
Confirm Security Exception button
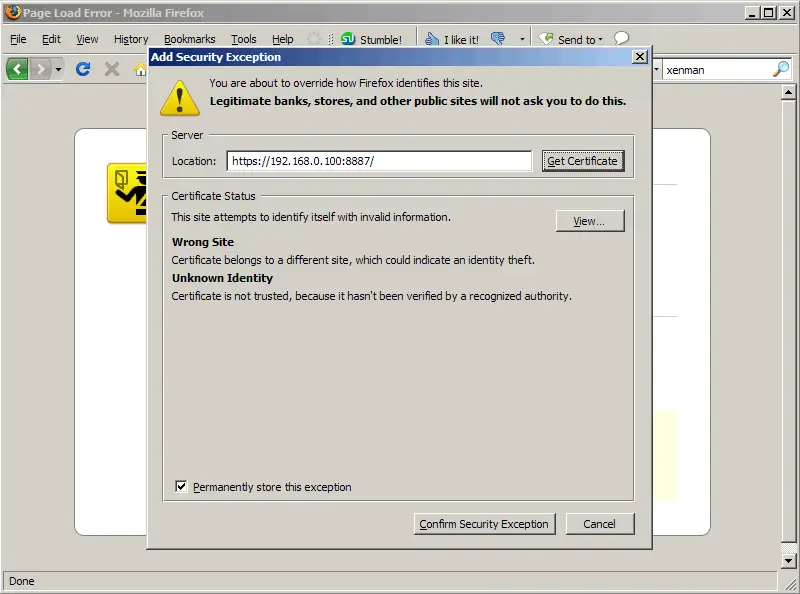(x=484, y=524)
